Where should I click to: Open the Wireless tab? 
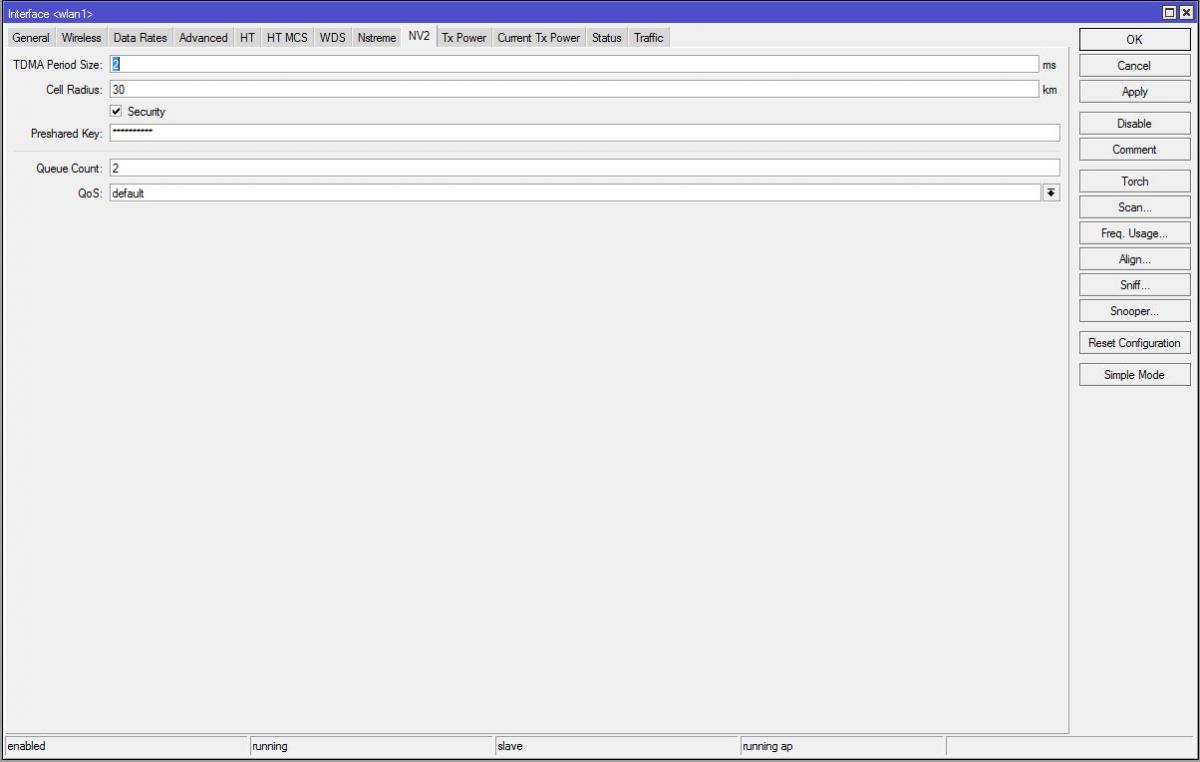click(81, 38)
